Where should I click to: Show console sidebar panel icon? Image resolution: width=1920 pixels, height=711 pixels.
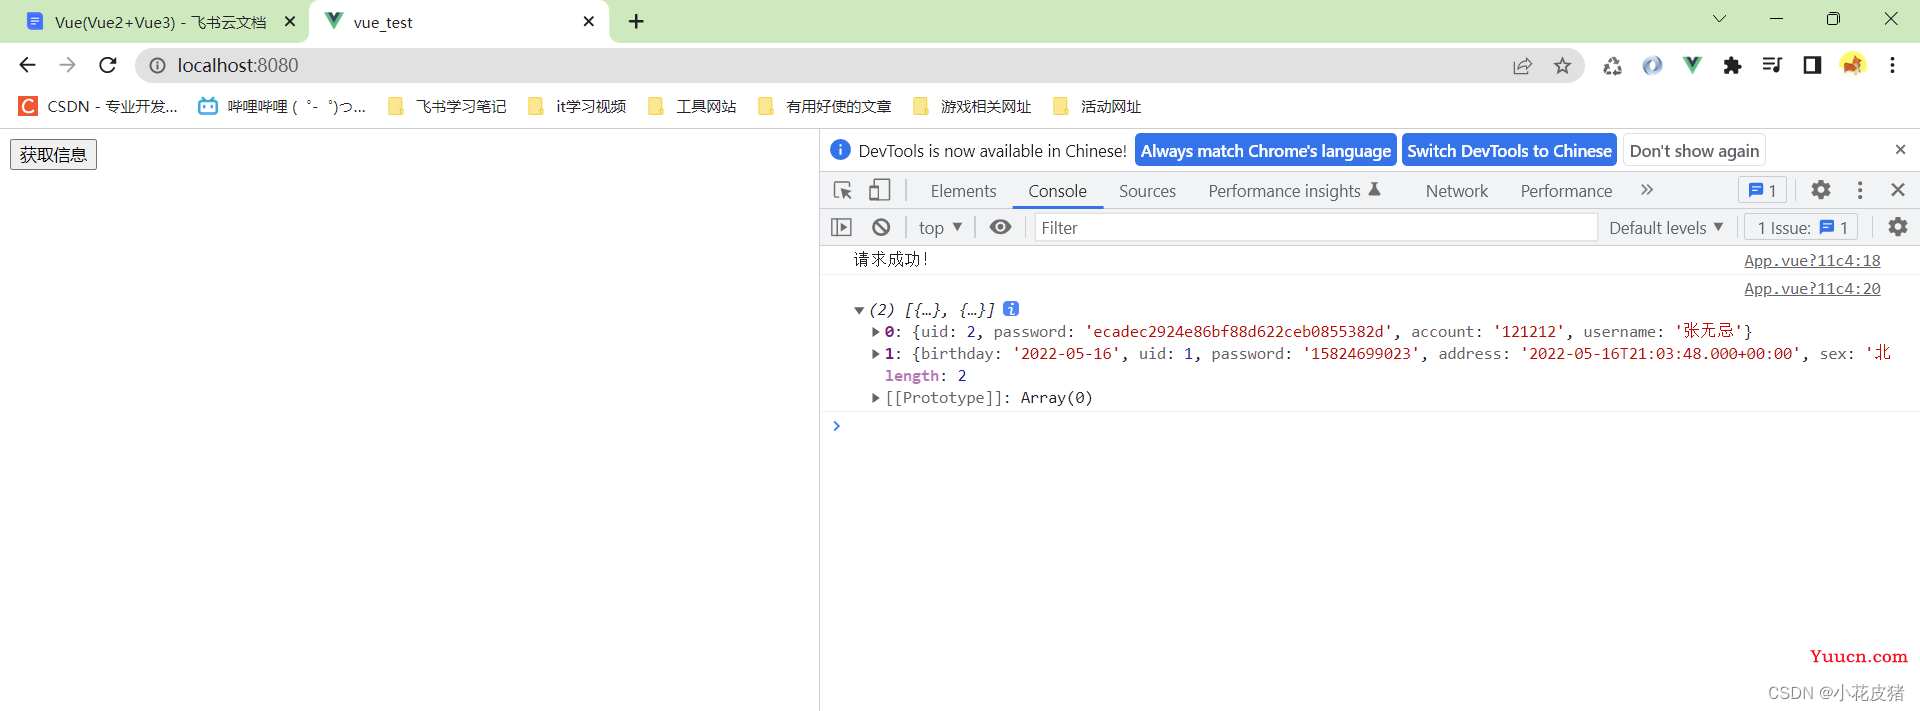[841, 227]
